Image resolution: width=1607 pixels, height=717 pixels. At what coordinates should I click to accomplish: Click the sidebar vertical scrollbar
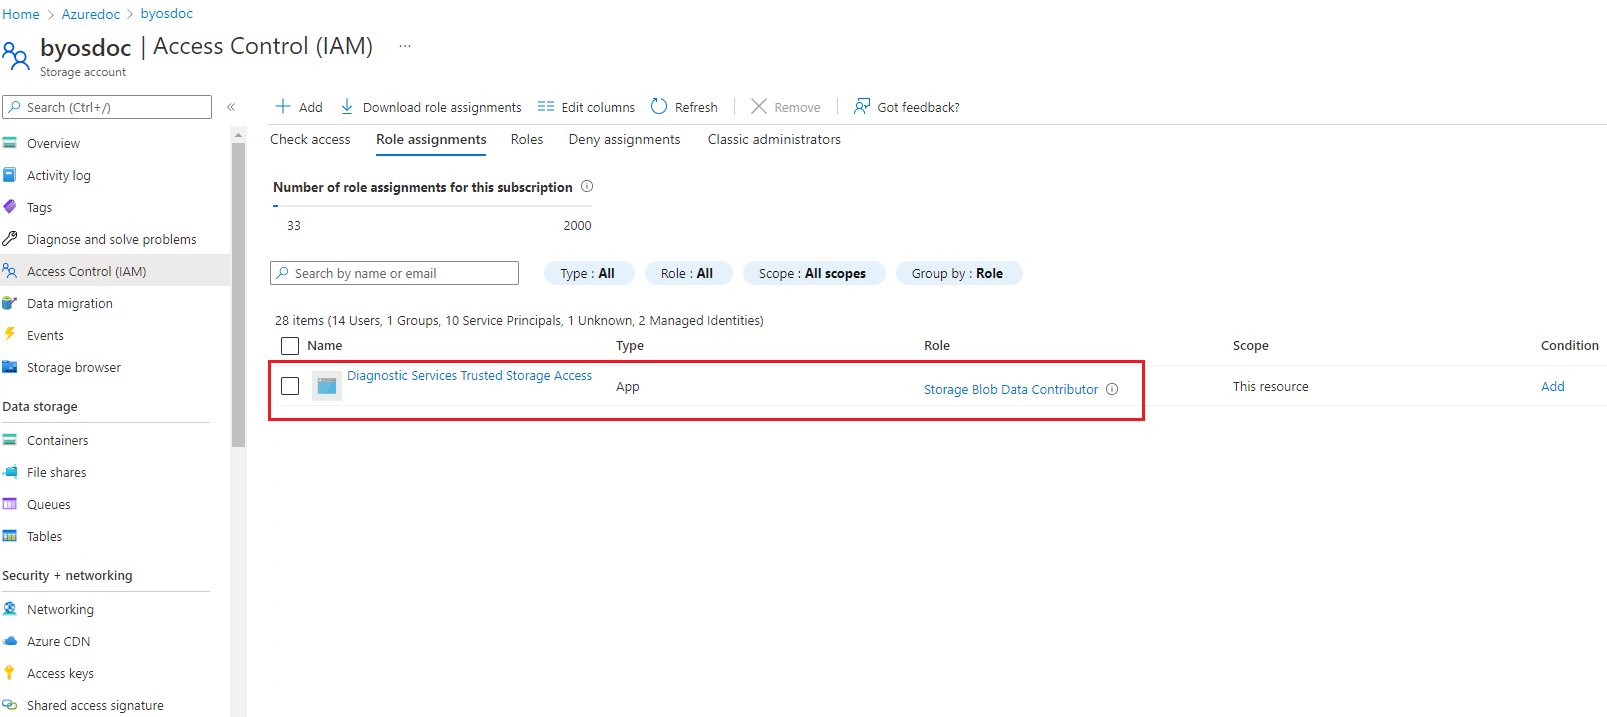click(238, 300)
